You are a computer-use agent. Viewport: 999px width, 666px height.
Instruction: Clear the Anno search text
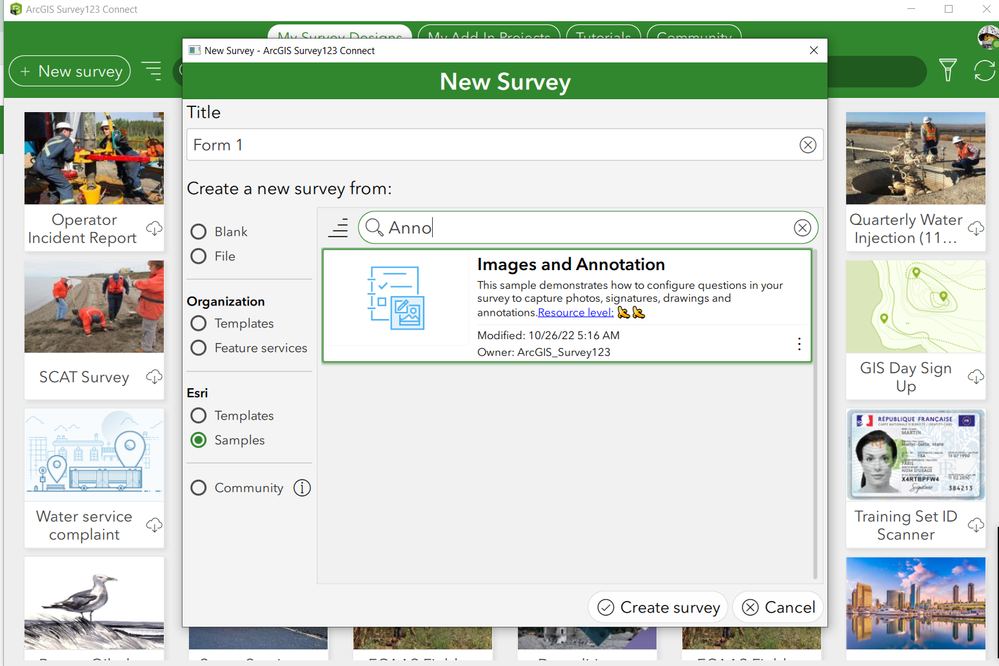802,228
